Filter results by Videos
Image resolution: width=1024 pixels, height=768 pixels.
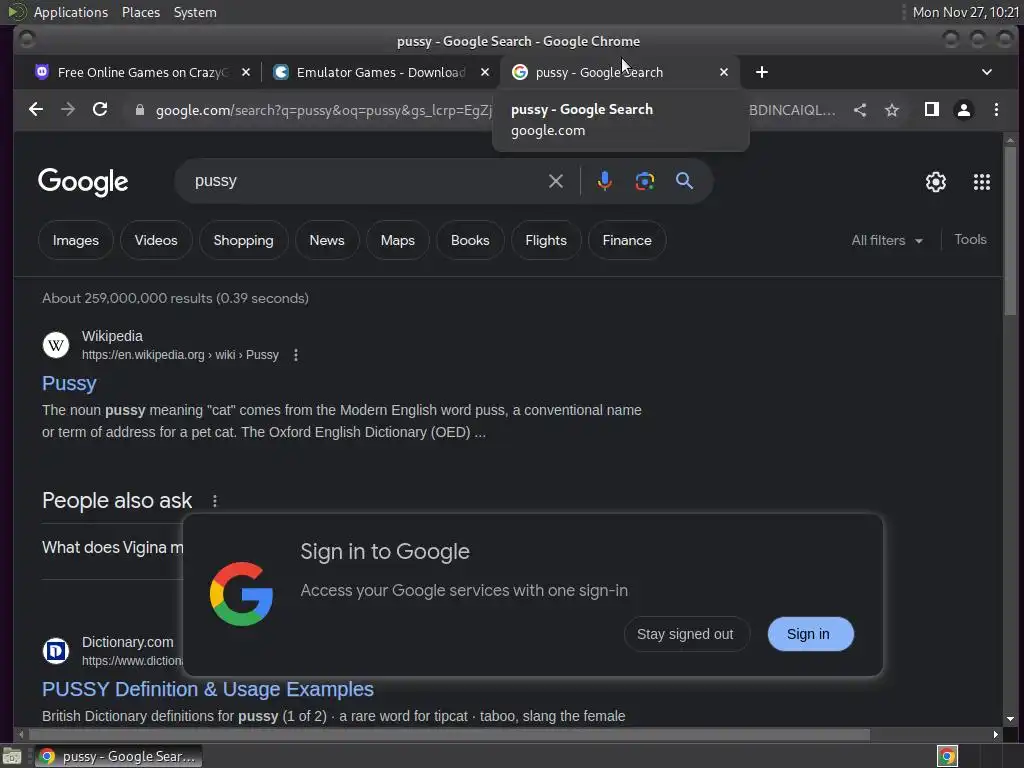[156, 240]
